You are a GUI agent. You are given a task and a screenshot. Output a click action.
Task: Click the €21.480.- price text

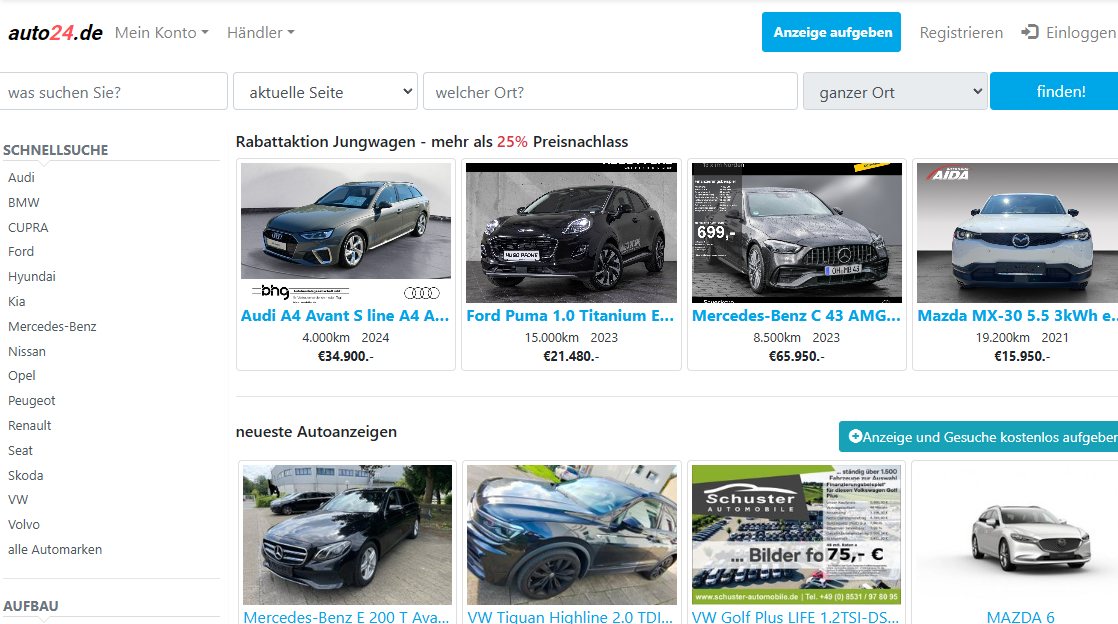(x=571, y=356)
